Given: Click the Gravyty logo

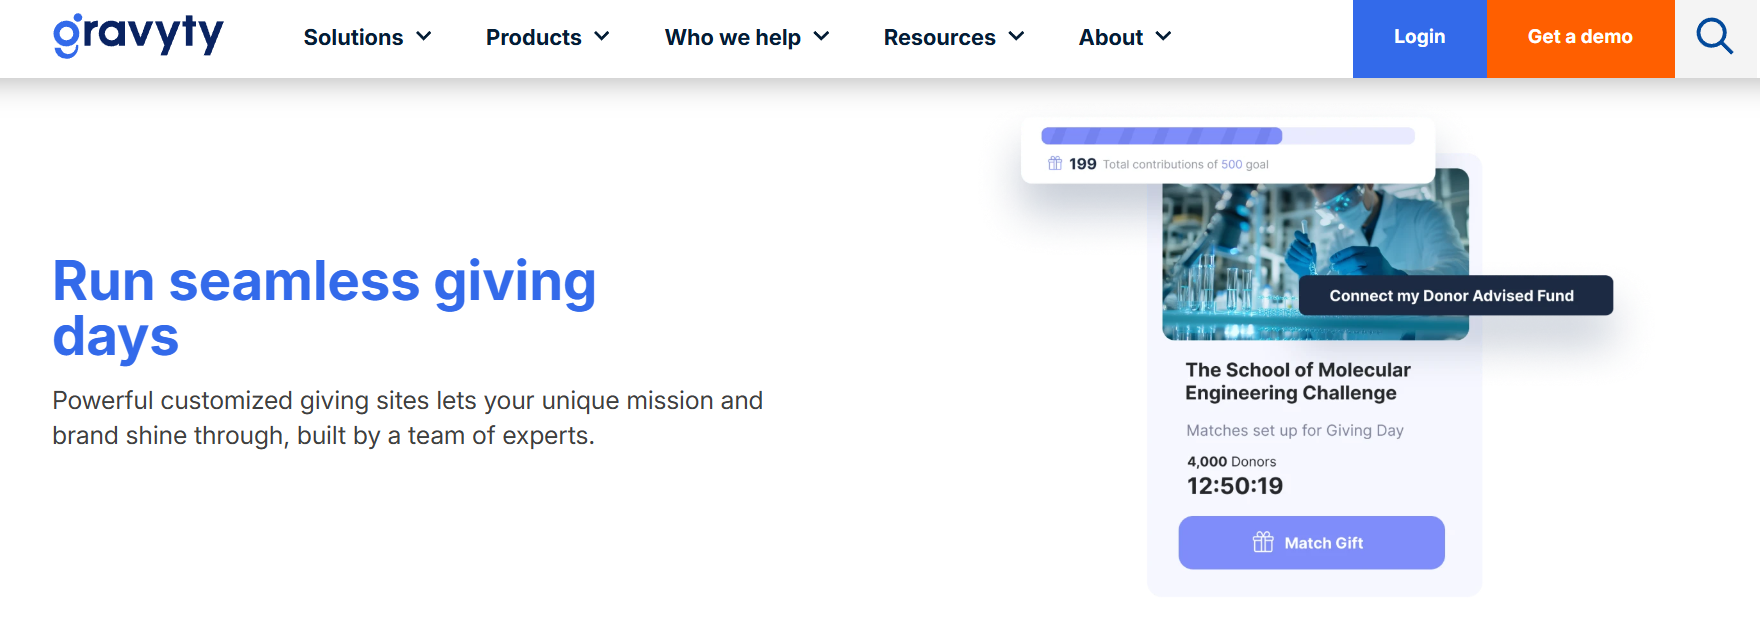Looking at the screenshot, I should tap(138, 36).
